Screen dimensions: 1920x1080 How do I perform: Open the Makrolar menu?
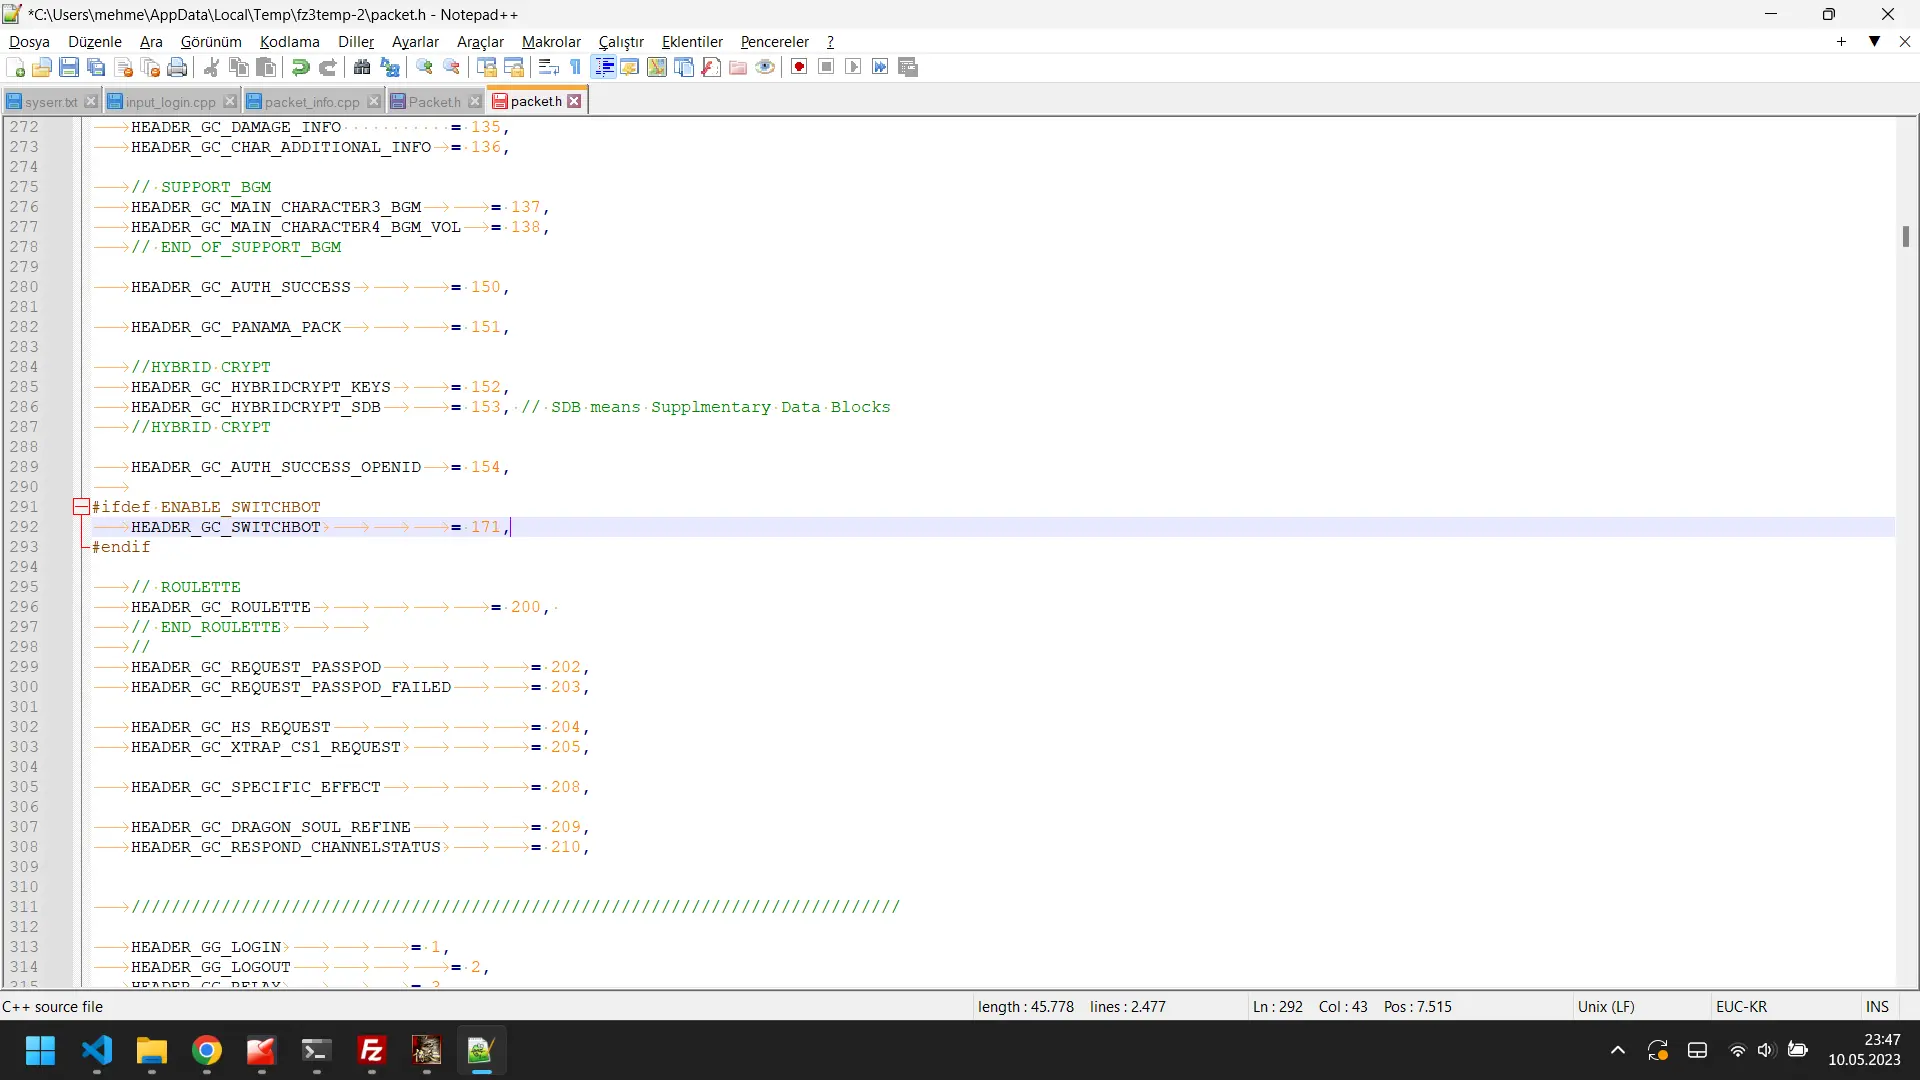coord(551,42)
